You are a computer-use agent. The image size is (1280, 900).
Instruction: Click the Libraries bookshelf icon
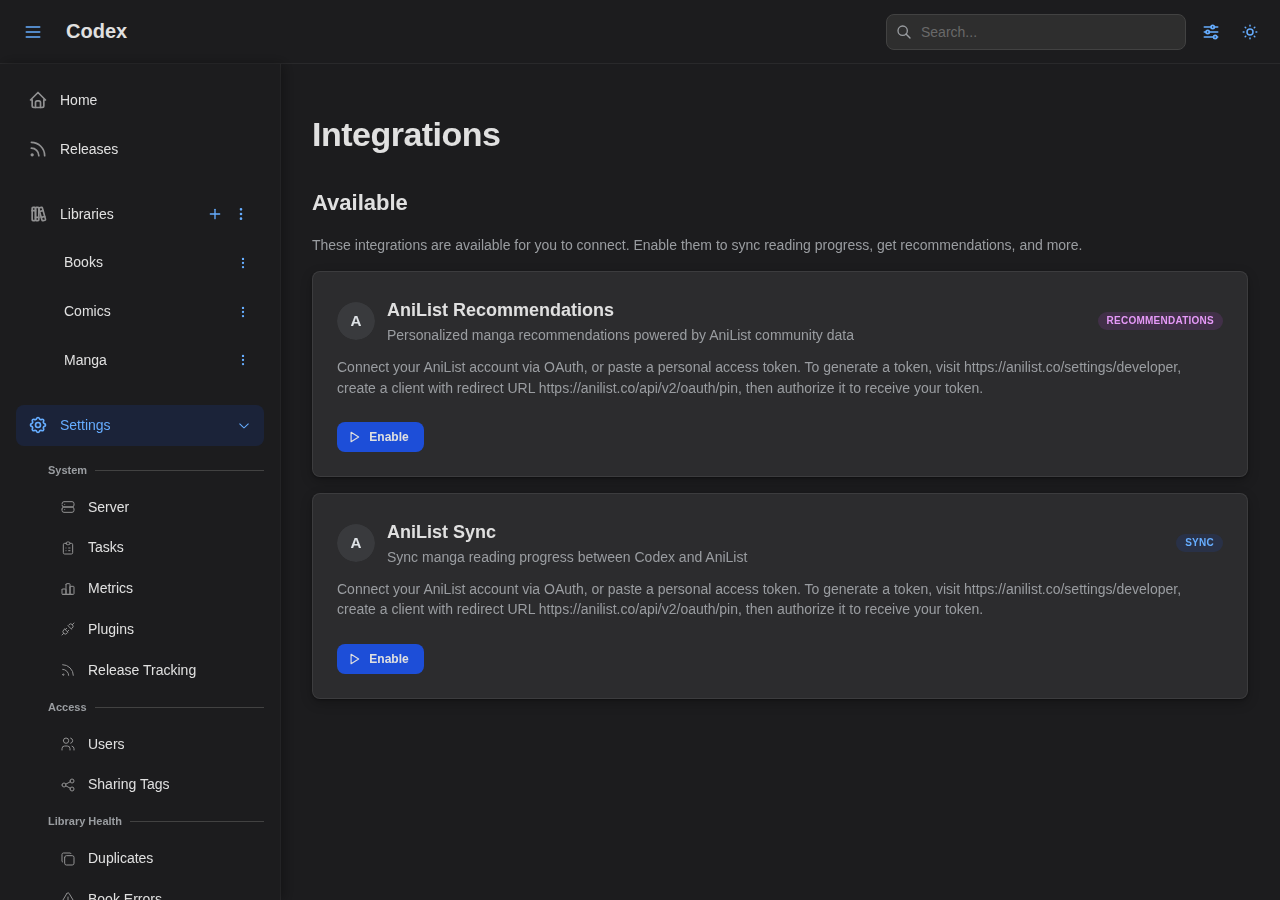[38, 214]
